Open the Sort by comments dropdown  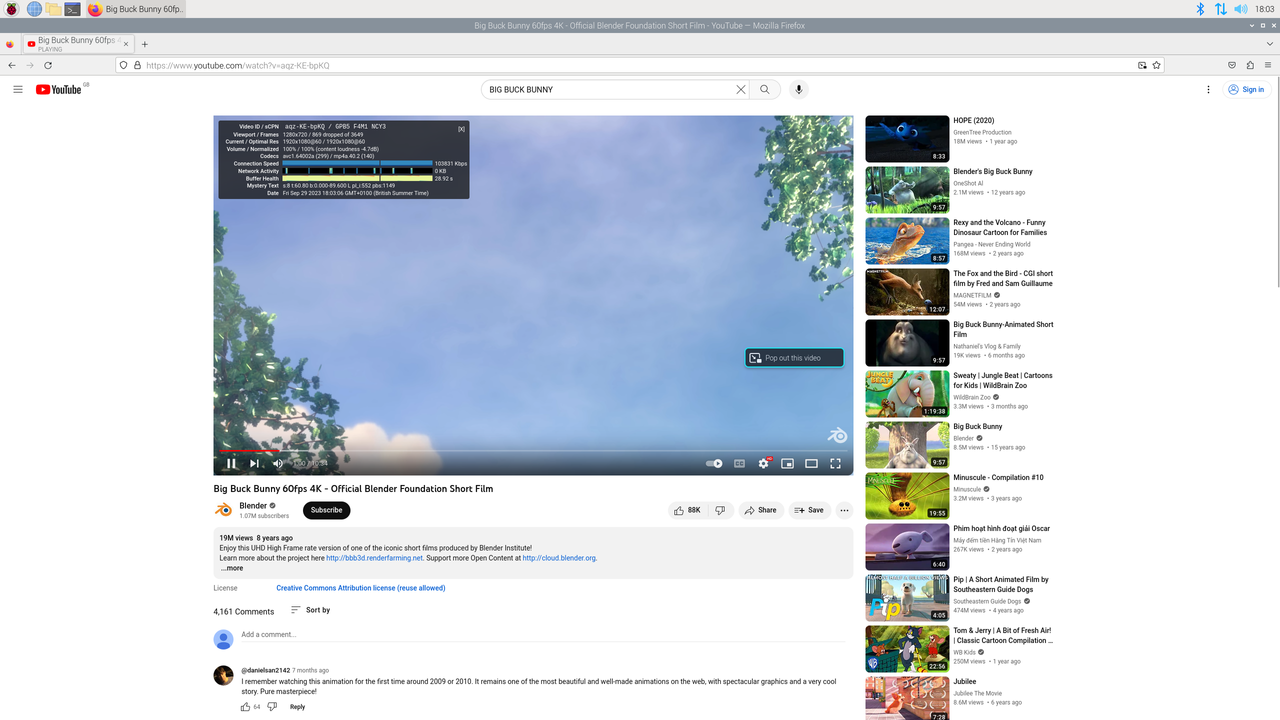click(310, 610)
